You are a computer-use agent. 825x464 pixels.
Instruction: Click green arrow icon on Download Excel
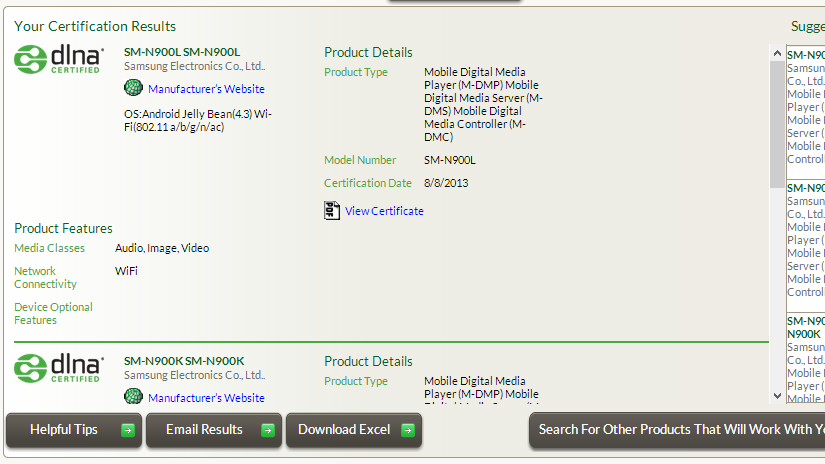408,430
